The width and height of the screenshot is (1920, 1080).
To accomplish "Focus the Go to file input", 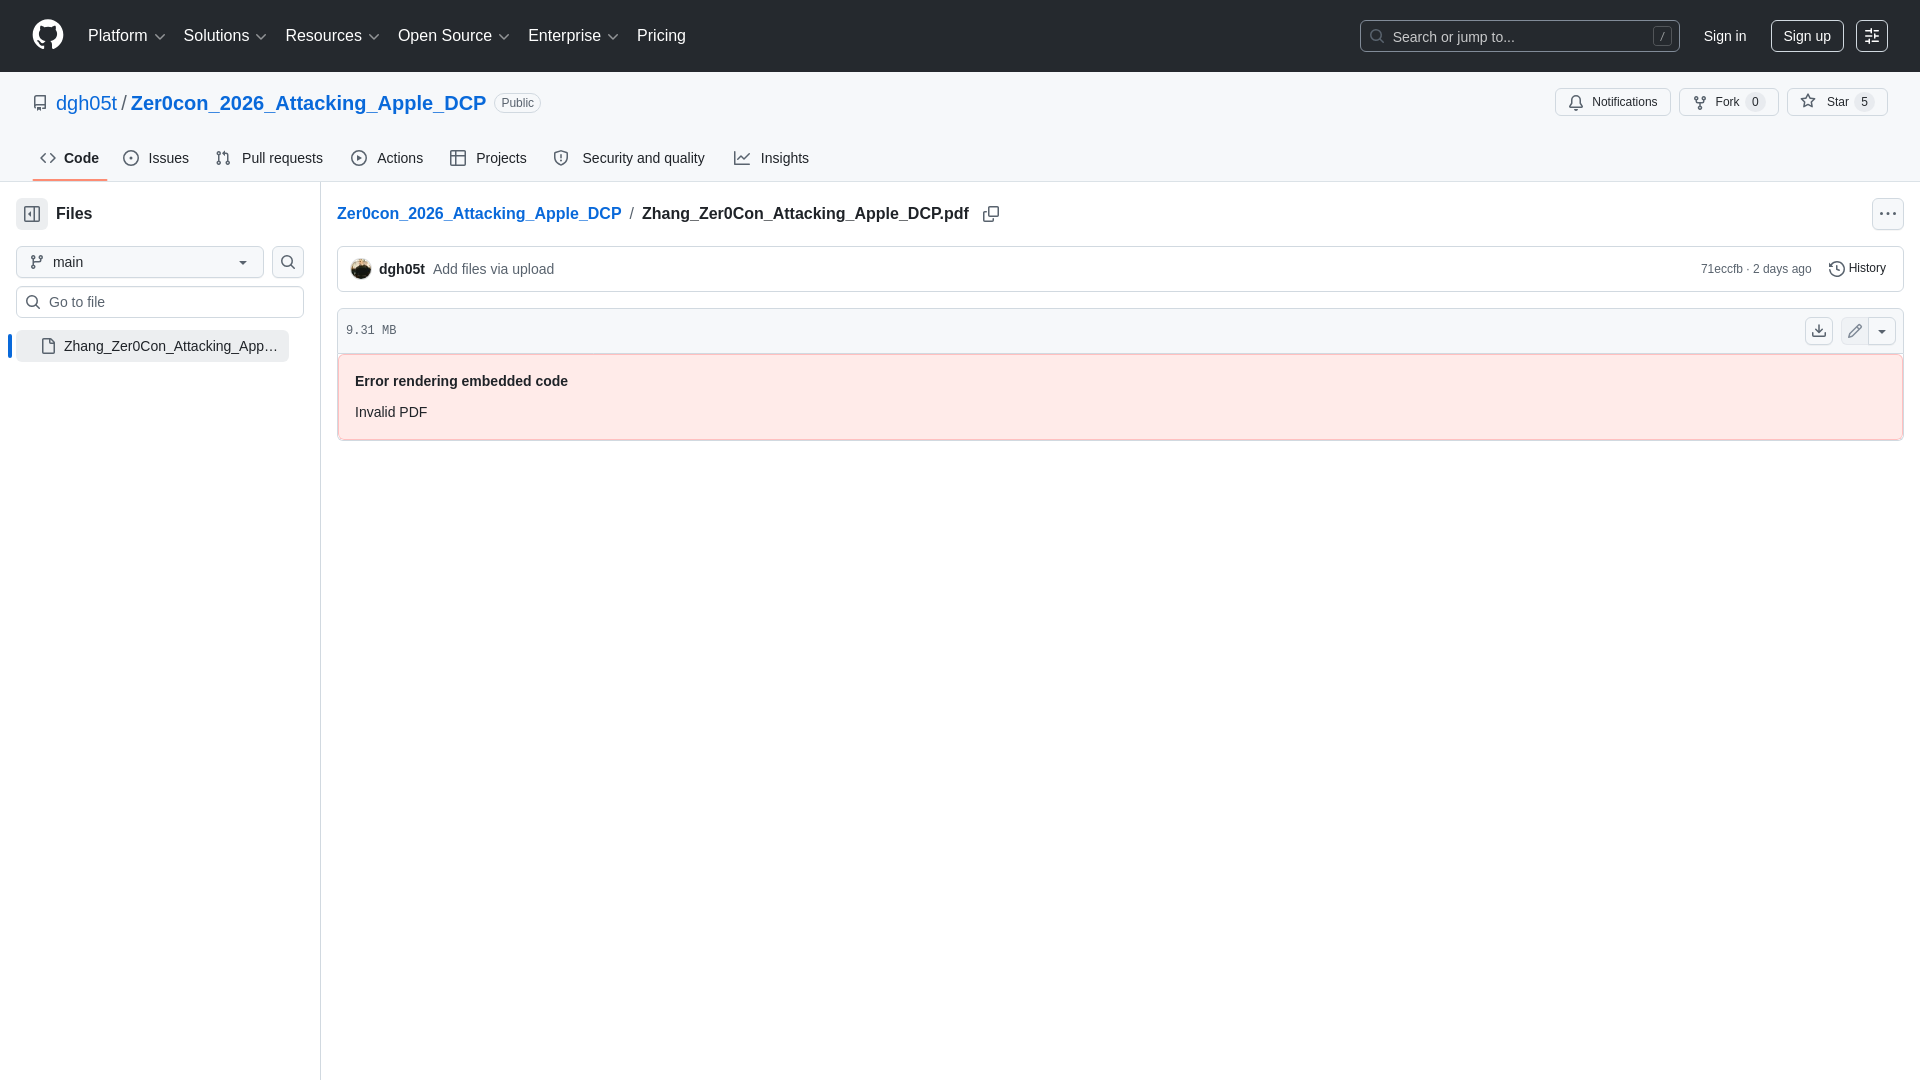I will tap(160, 302).
